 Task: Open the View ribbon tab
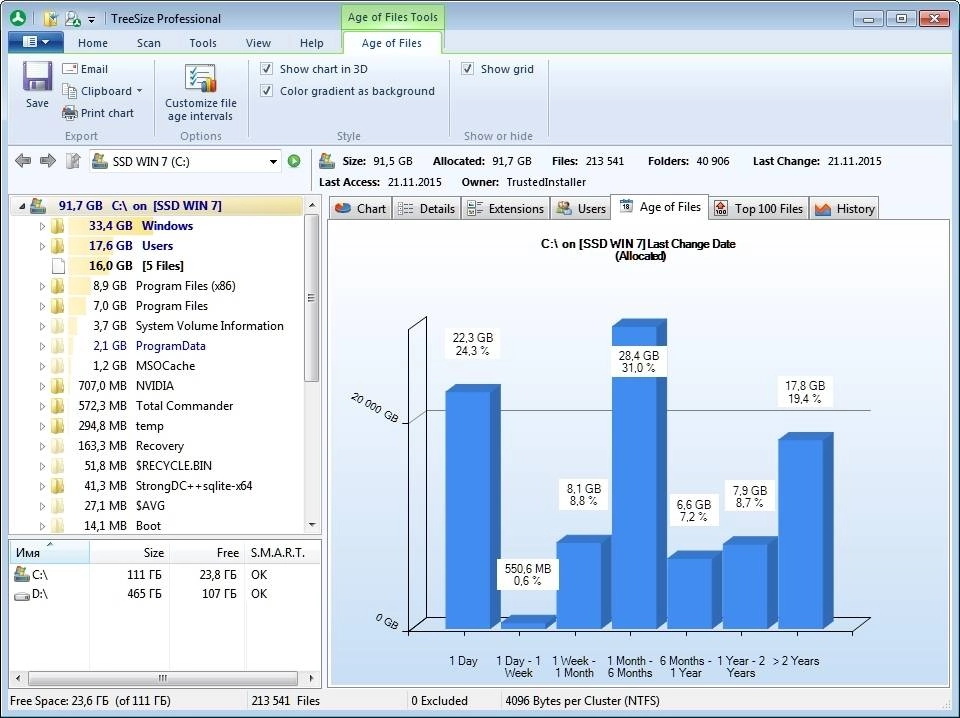258,43
